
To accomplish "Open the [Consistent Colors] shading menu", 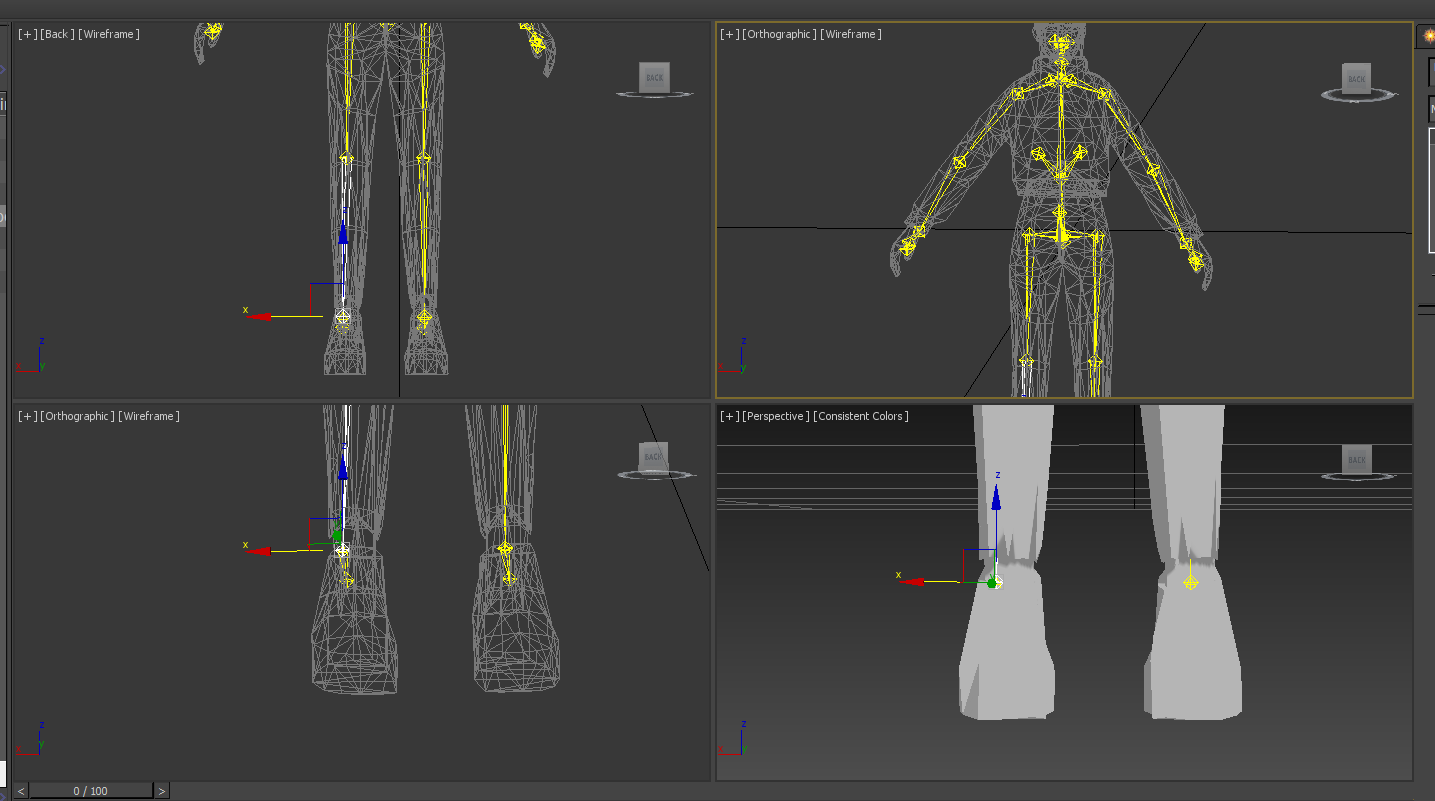I will point(860,416).
